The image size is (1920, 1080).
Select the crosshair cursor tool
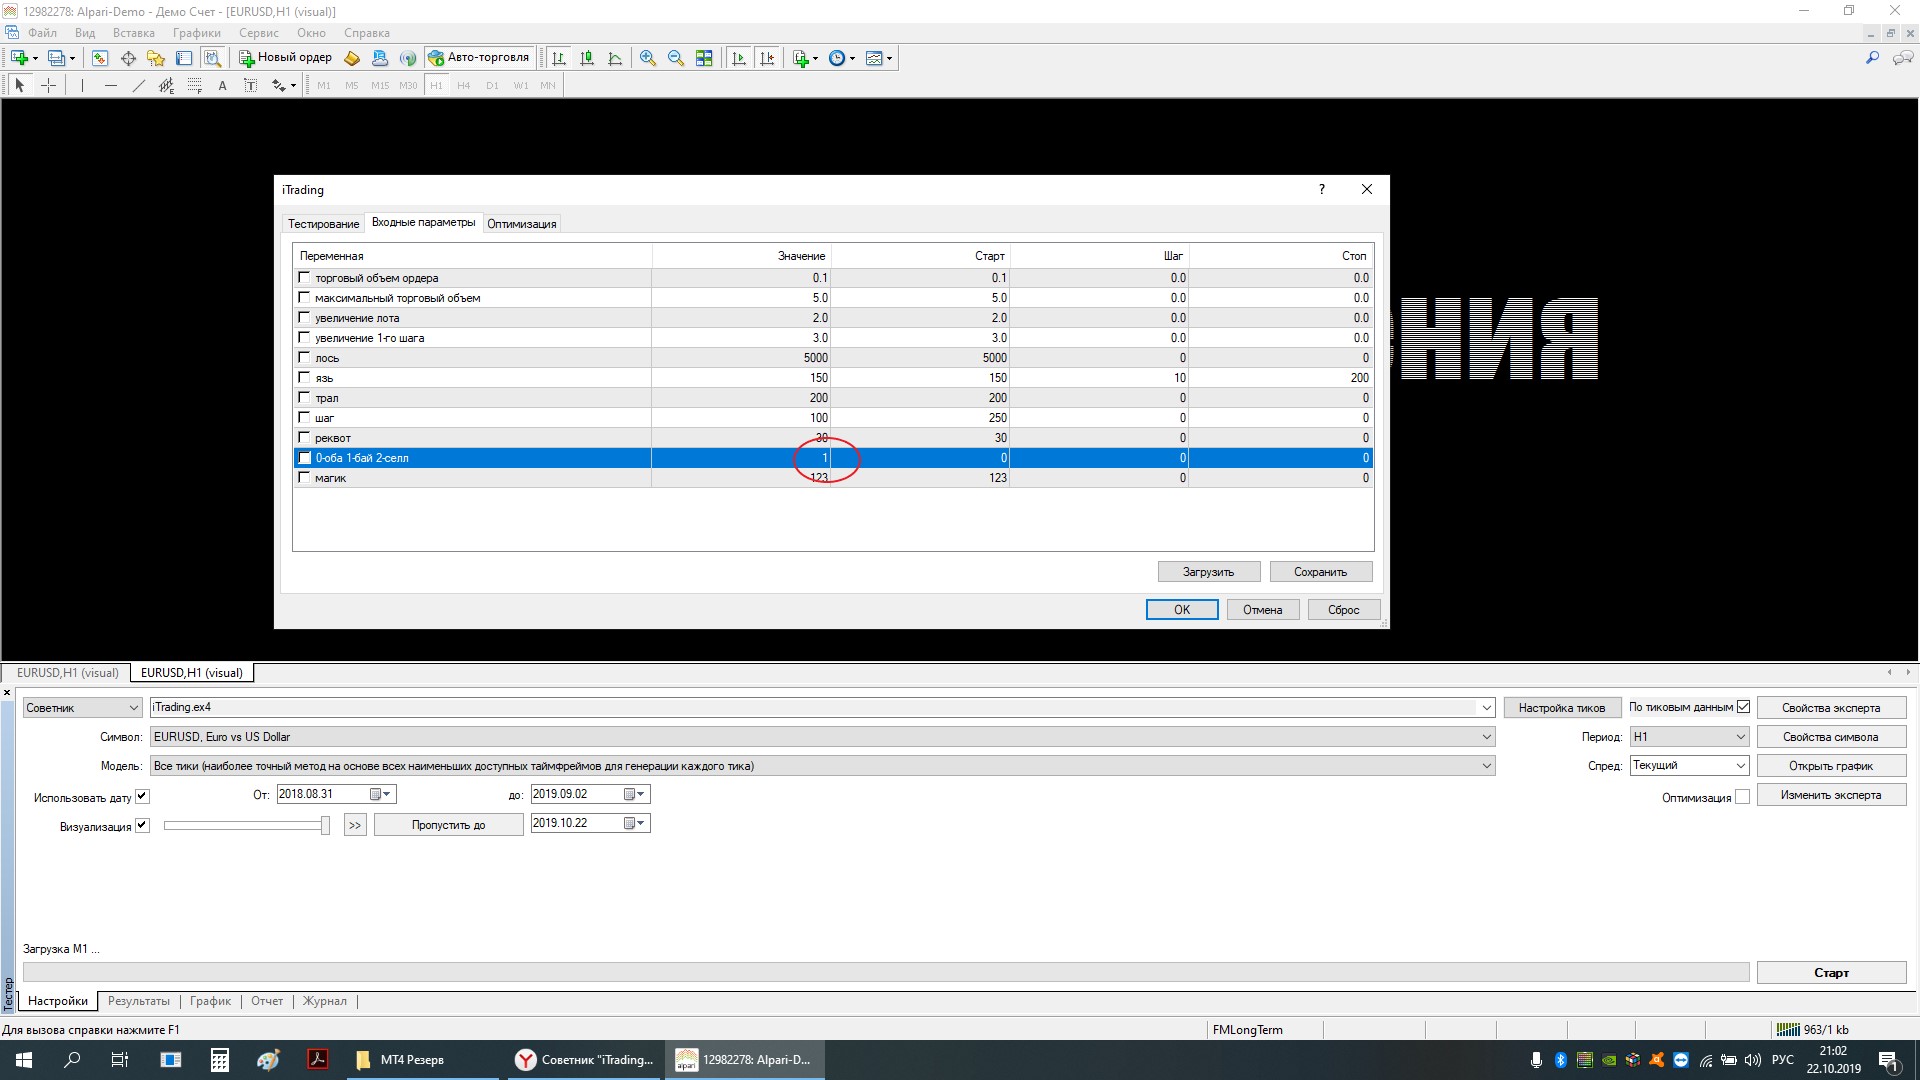tap(48, 86)
